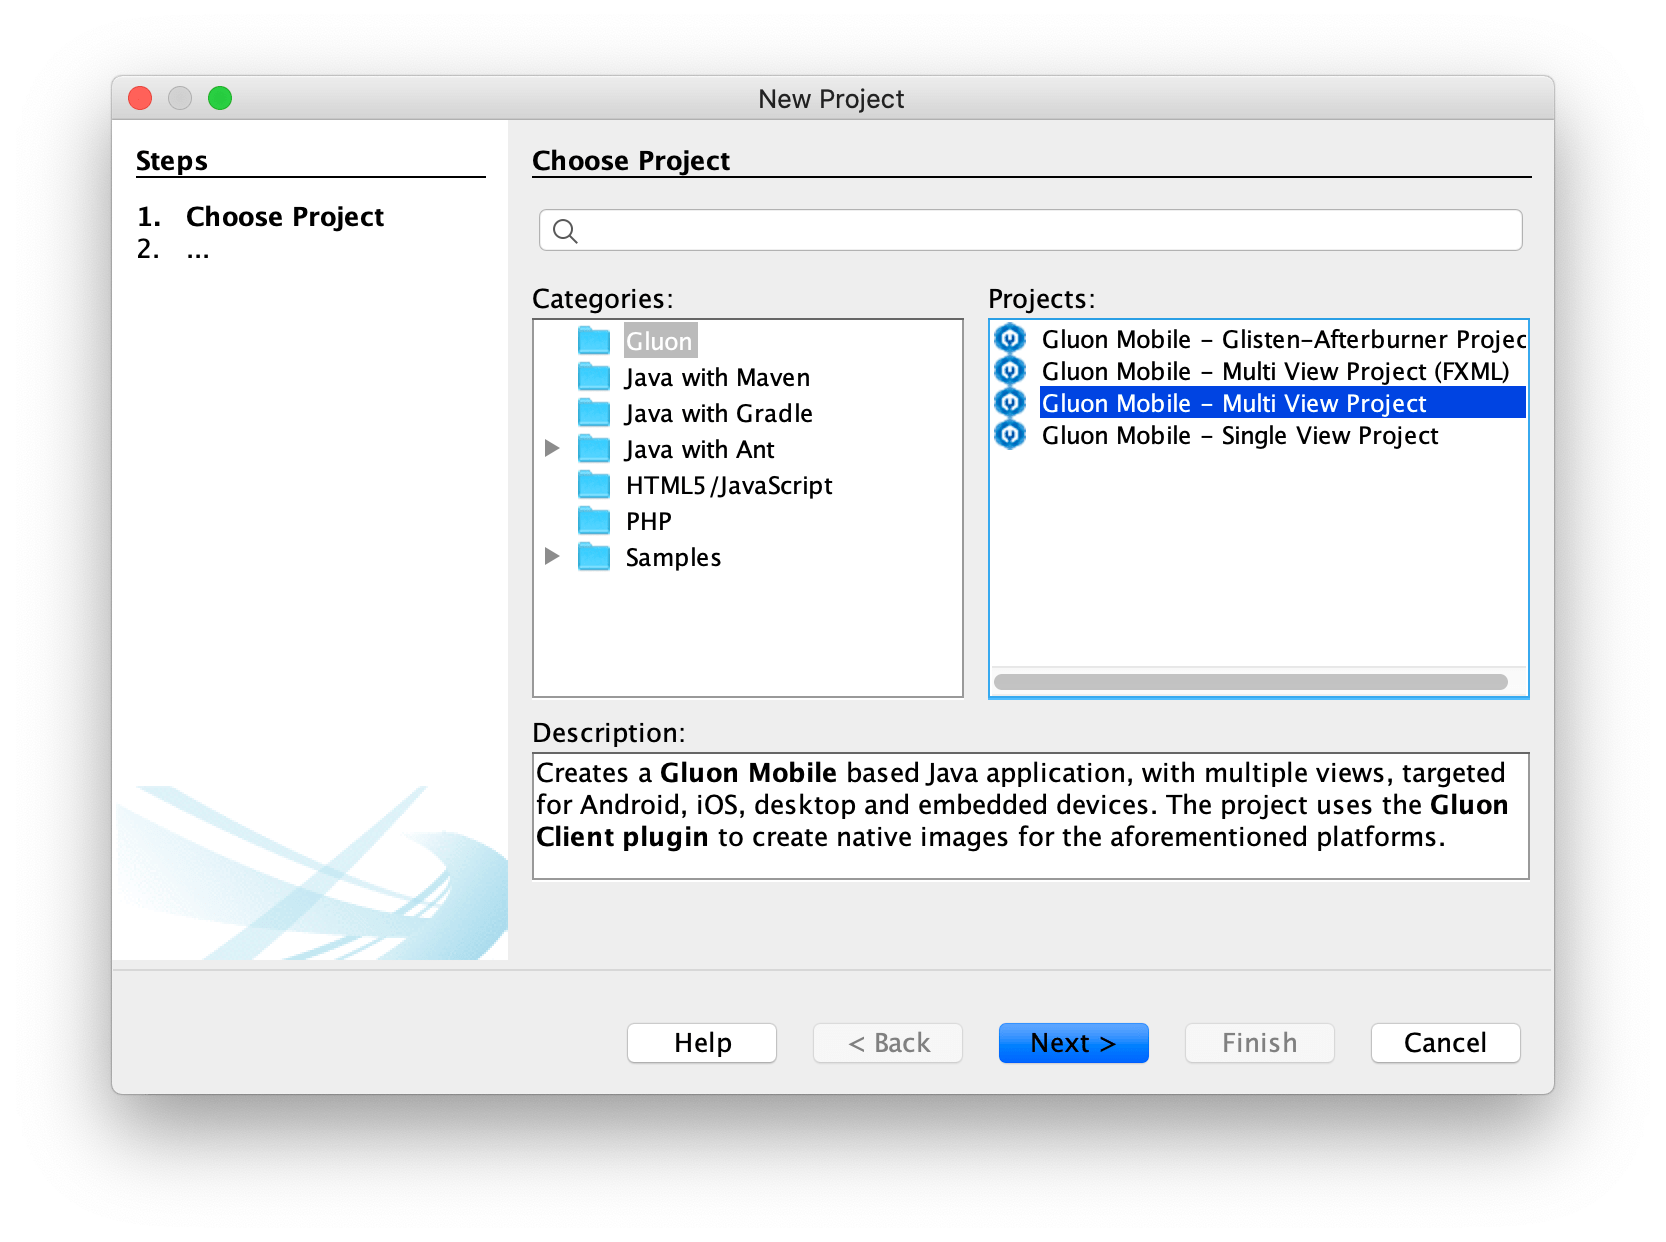Click the Single View Project Gluon icon
Viewport: 1666px width, 1242px height.
point(1010,435)
